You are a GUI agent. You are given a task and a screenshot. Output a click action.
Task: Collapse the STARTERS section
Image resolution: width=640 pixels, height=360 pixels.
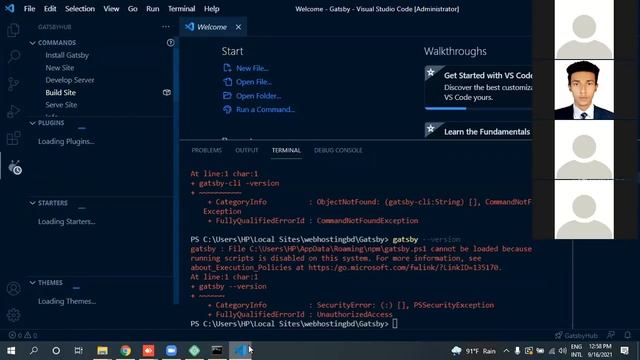(x=33, y=203)
